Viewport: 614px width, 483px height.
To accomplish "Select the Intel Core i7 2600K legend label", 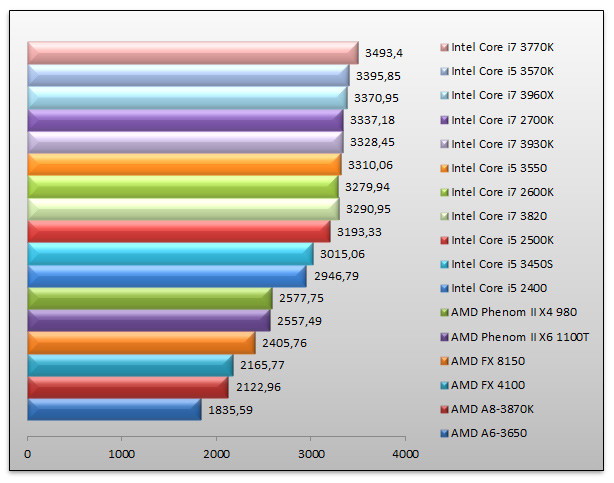I will pos(502,192).
